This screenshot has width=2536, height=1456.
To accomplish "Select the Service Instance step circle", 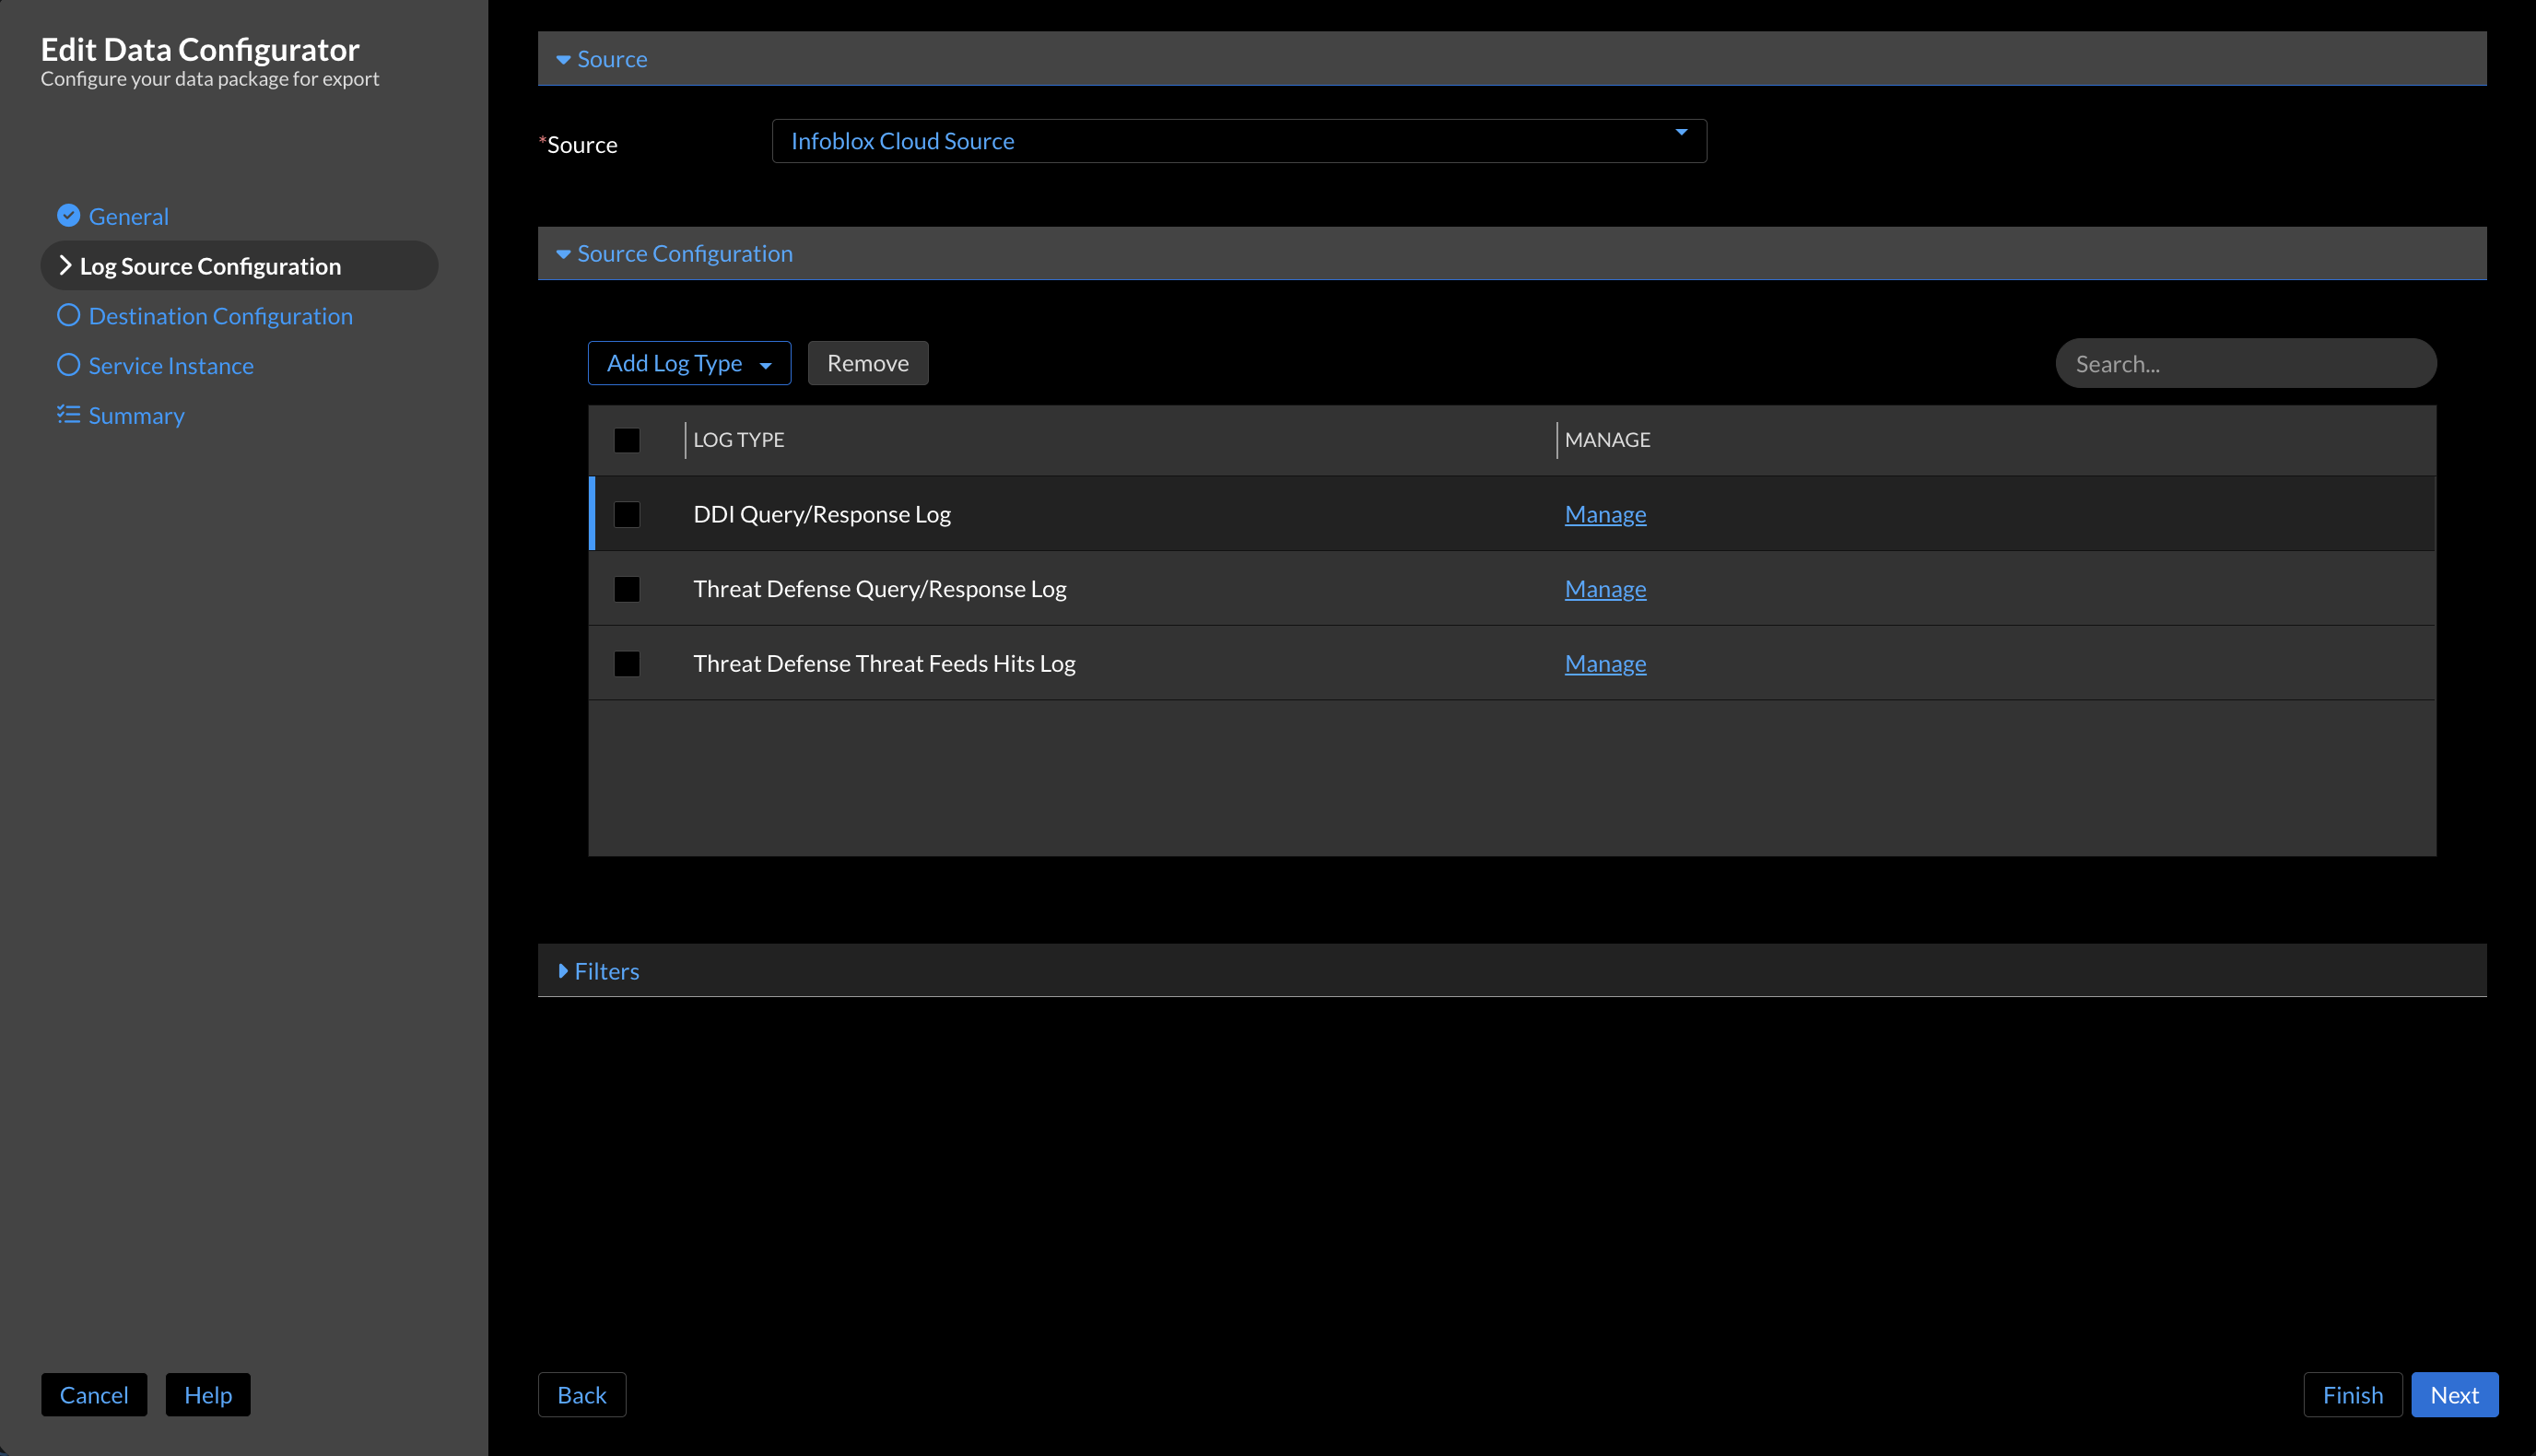I will point(68,365).
